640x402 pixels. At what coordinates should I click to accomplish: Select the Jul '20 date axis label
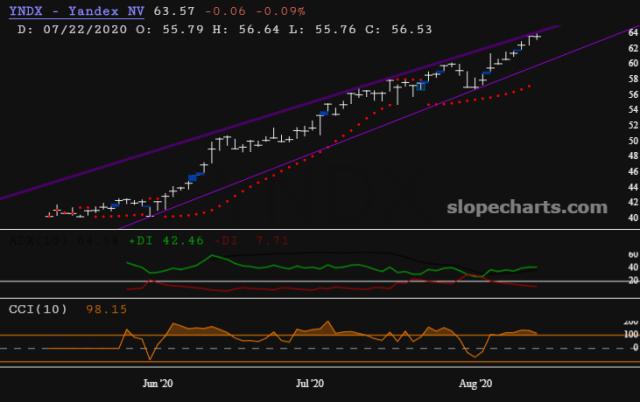click(x=310, y=383)
